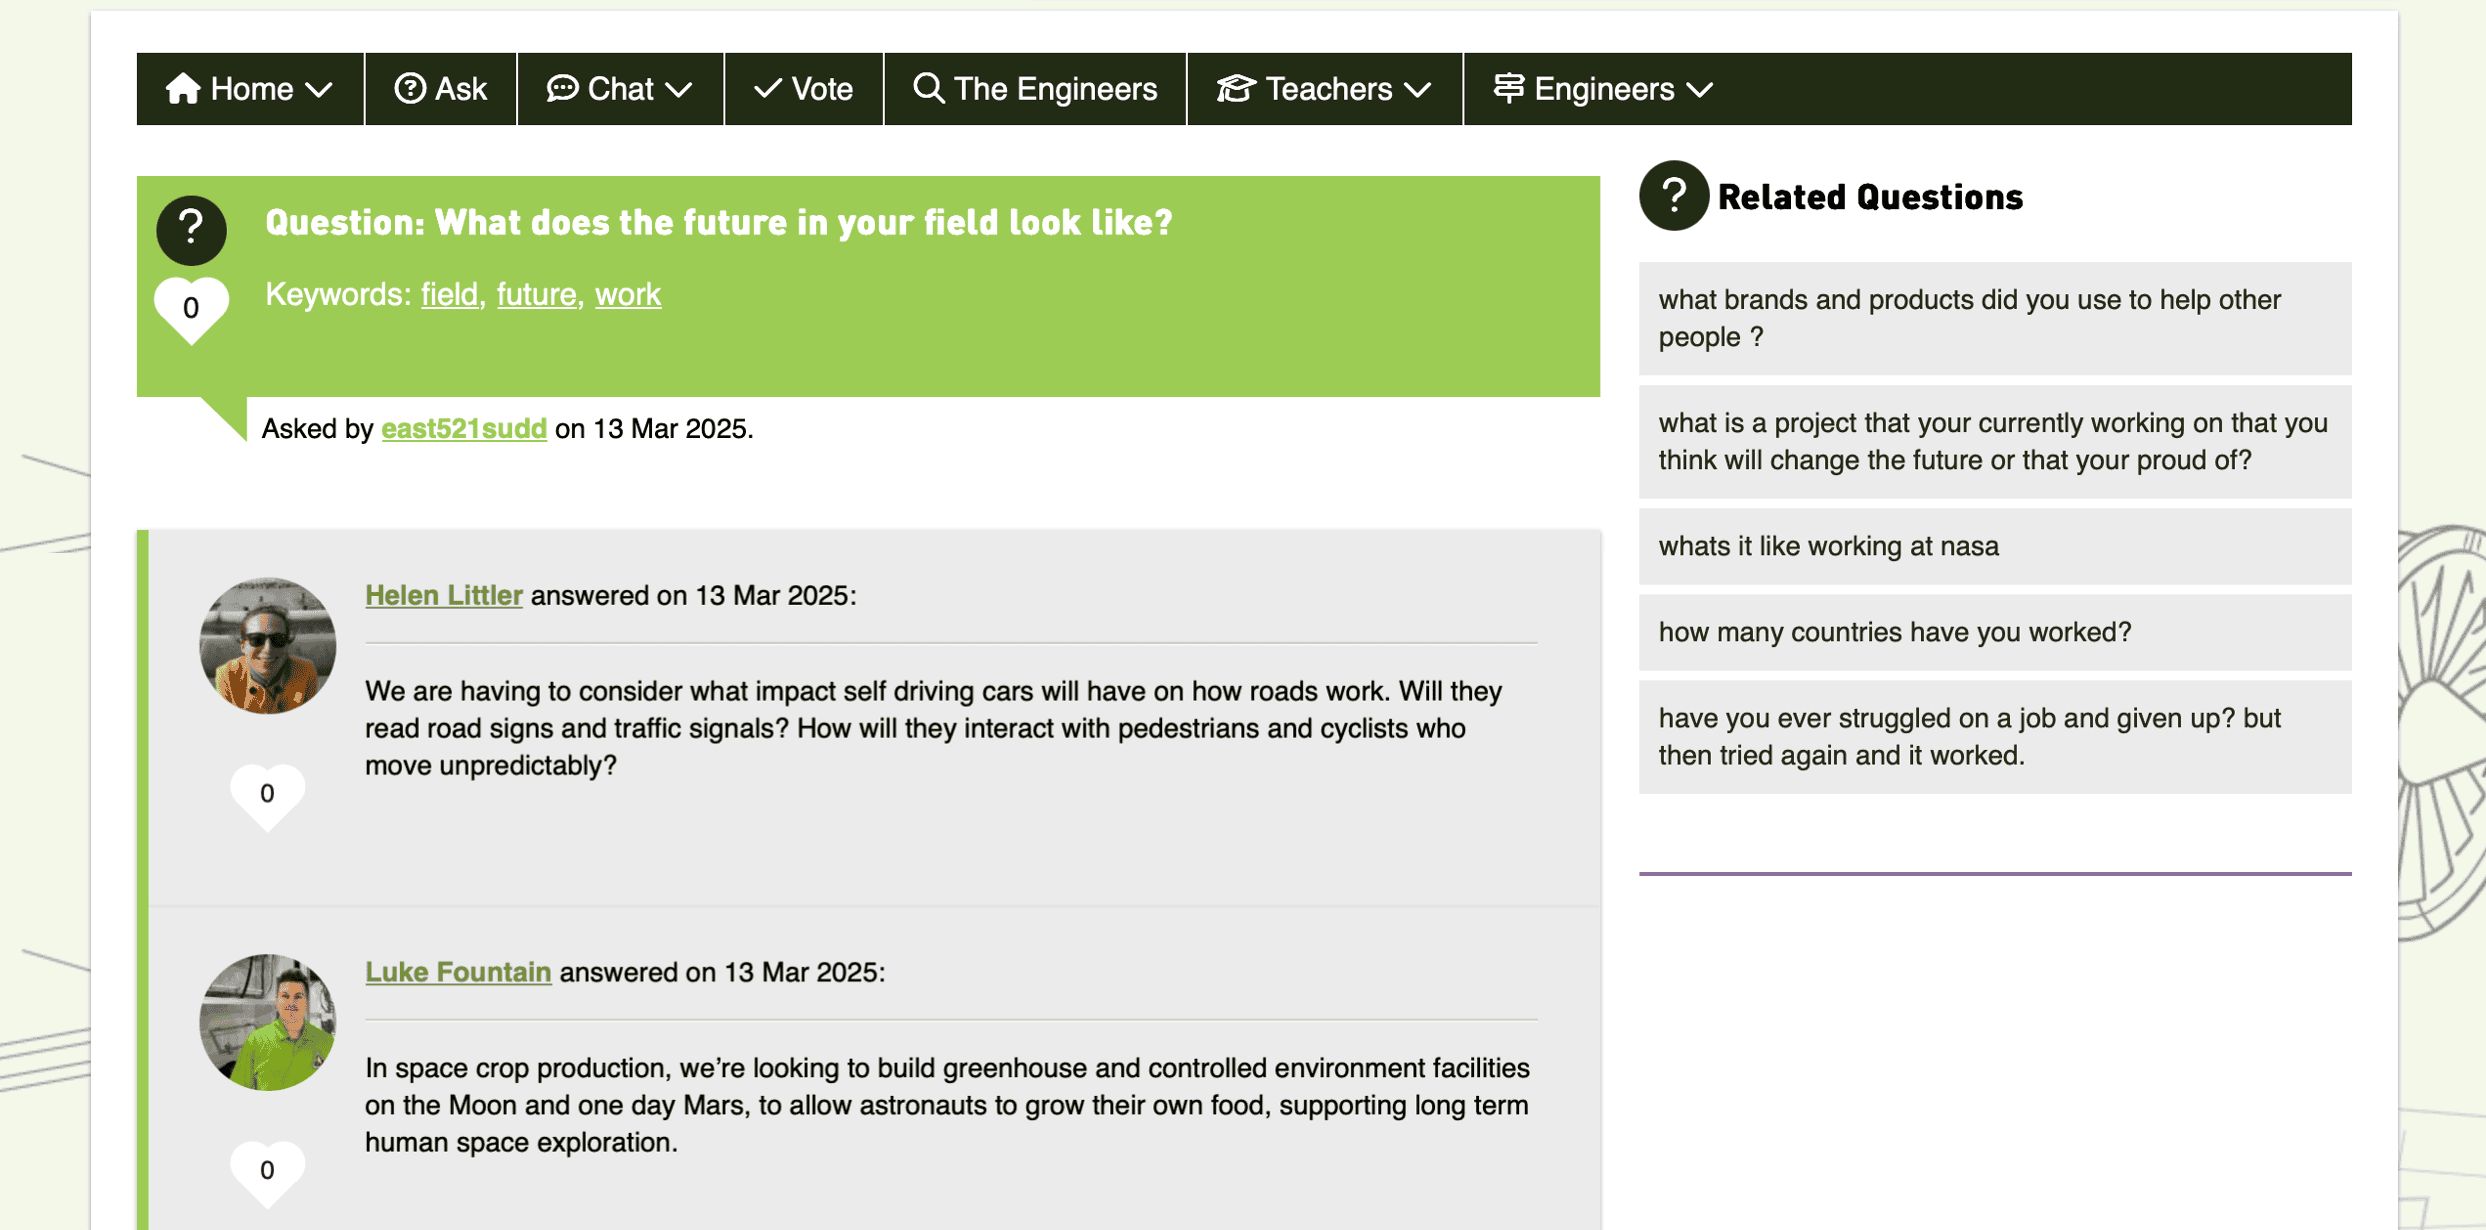
Task: Click the Related Questions question-mark icon
Action: coord(1673,196)
